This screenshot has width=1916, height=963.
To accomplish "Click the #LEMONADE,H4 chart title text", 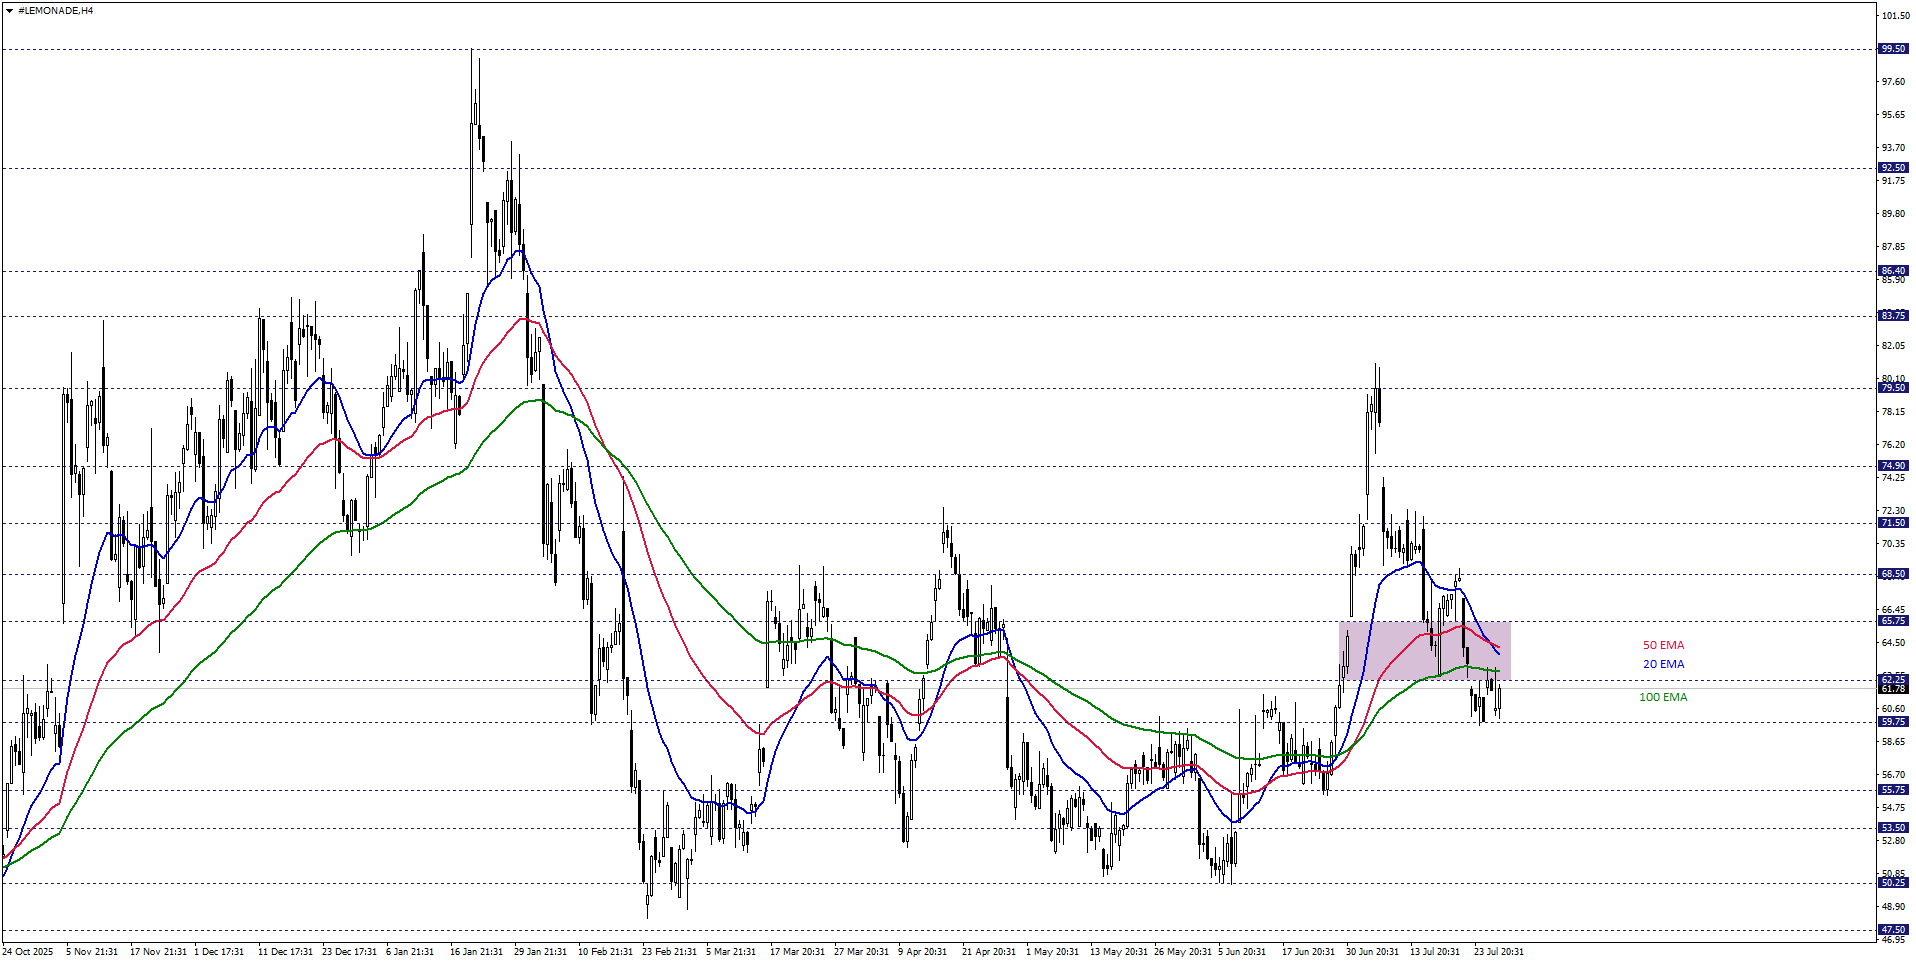I will pyautogui.click(x=56, y=11).
